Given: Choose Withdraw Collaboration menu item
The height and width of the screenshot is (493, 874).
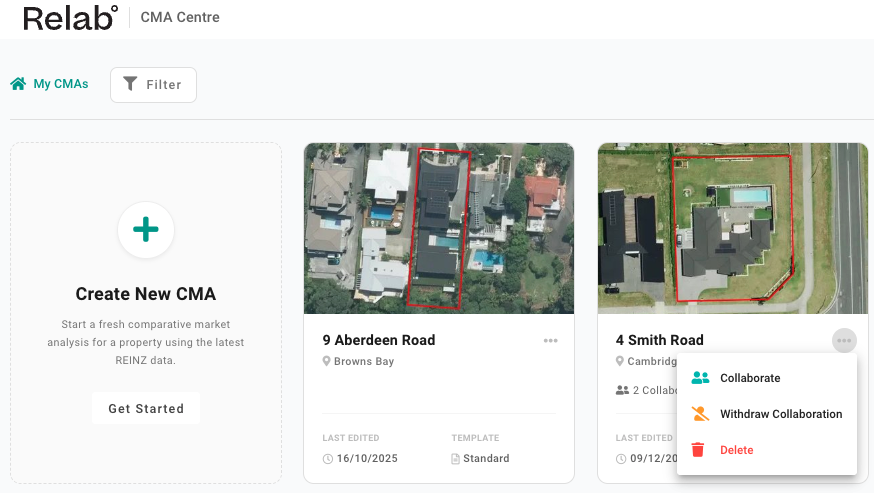Looking at the screenshot, I should coord(781,414).
